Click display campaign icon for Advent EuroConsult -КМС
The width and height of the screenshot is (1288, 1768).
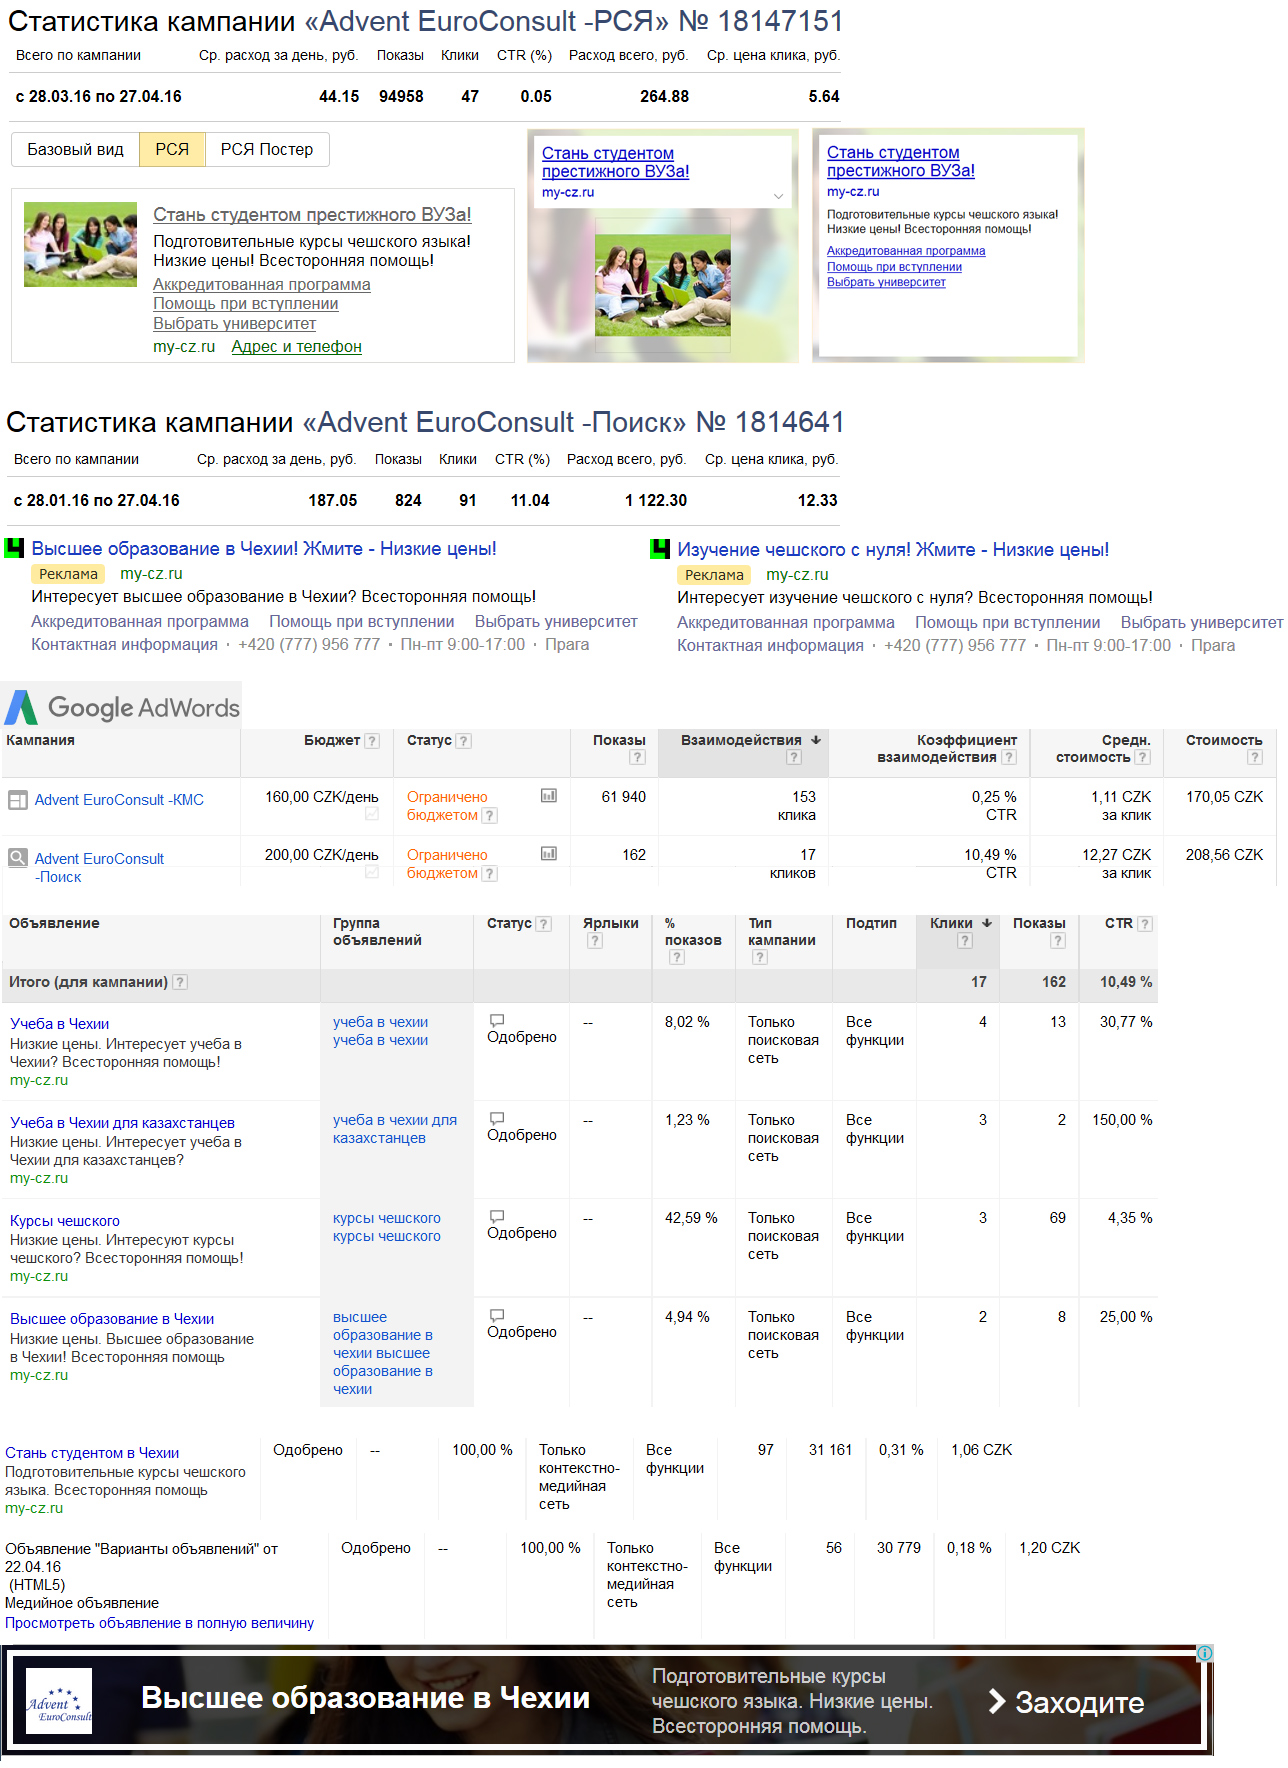coord(17,800)
